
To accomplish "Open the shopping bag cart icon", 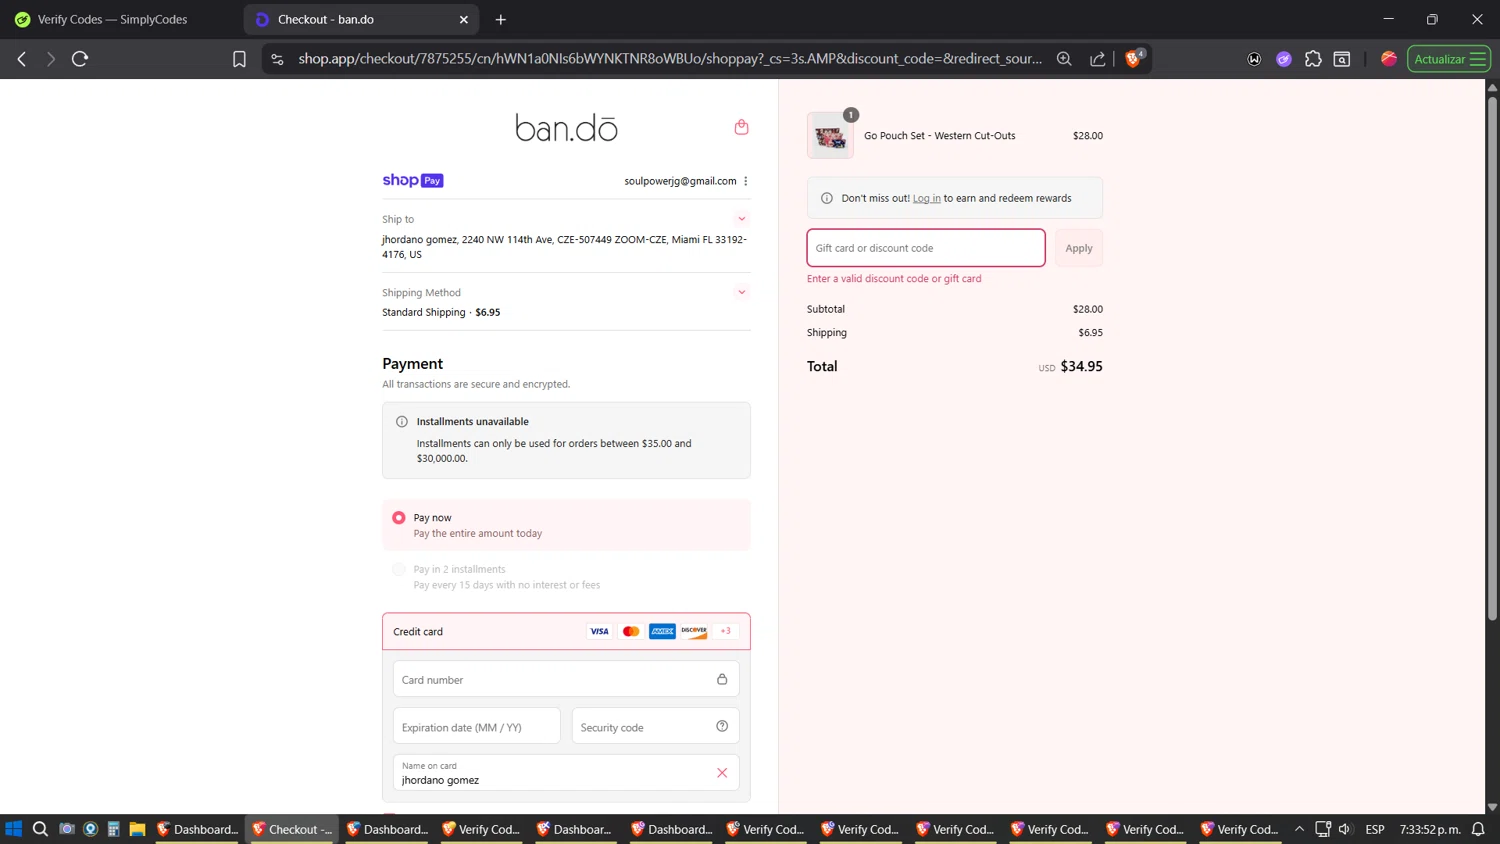I will tap(741, 127).
